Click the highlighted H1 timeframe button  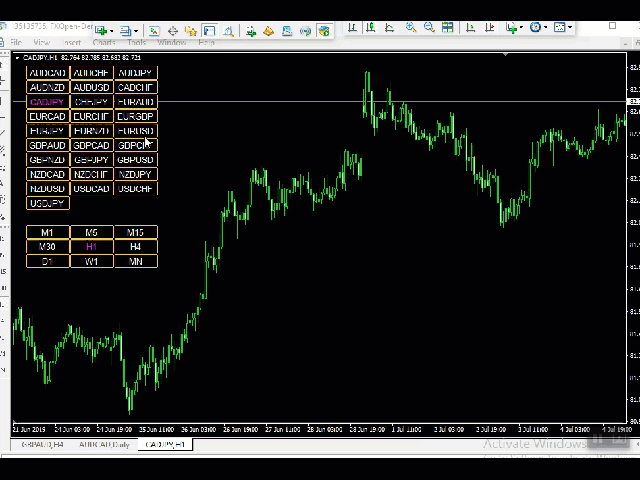(x=91, y=247)
